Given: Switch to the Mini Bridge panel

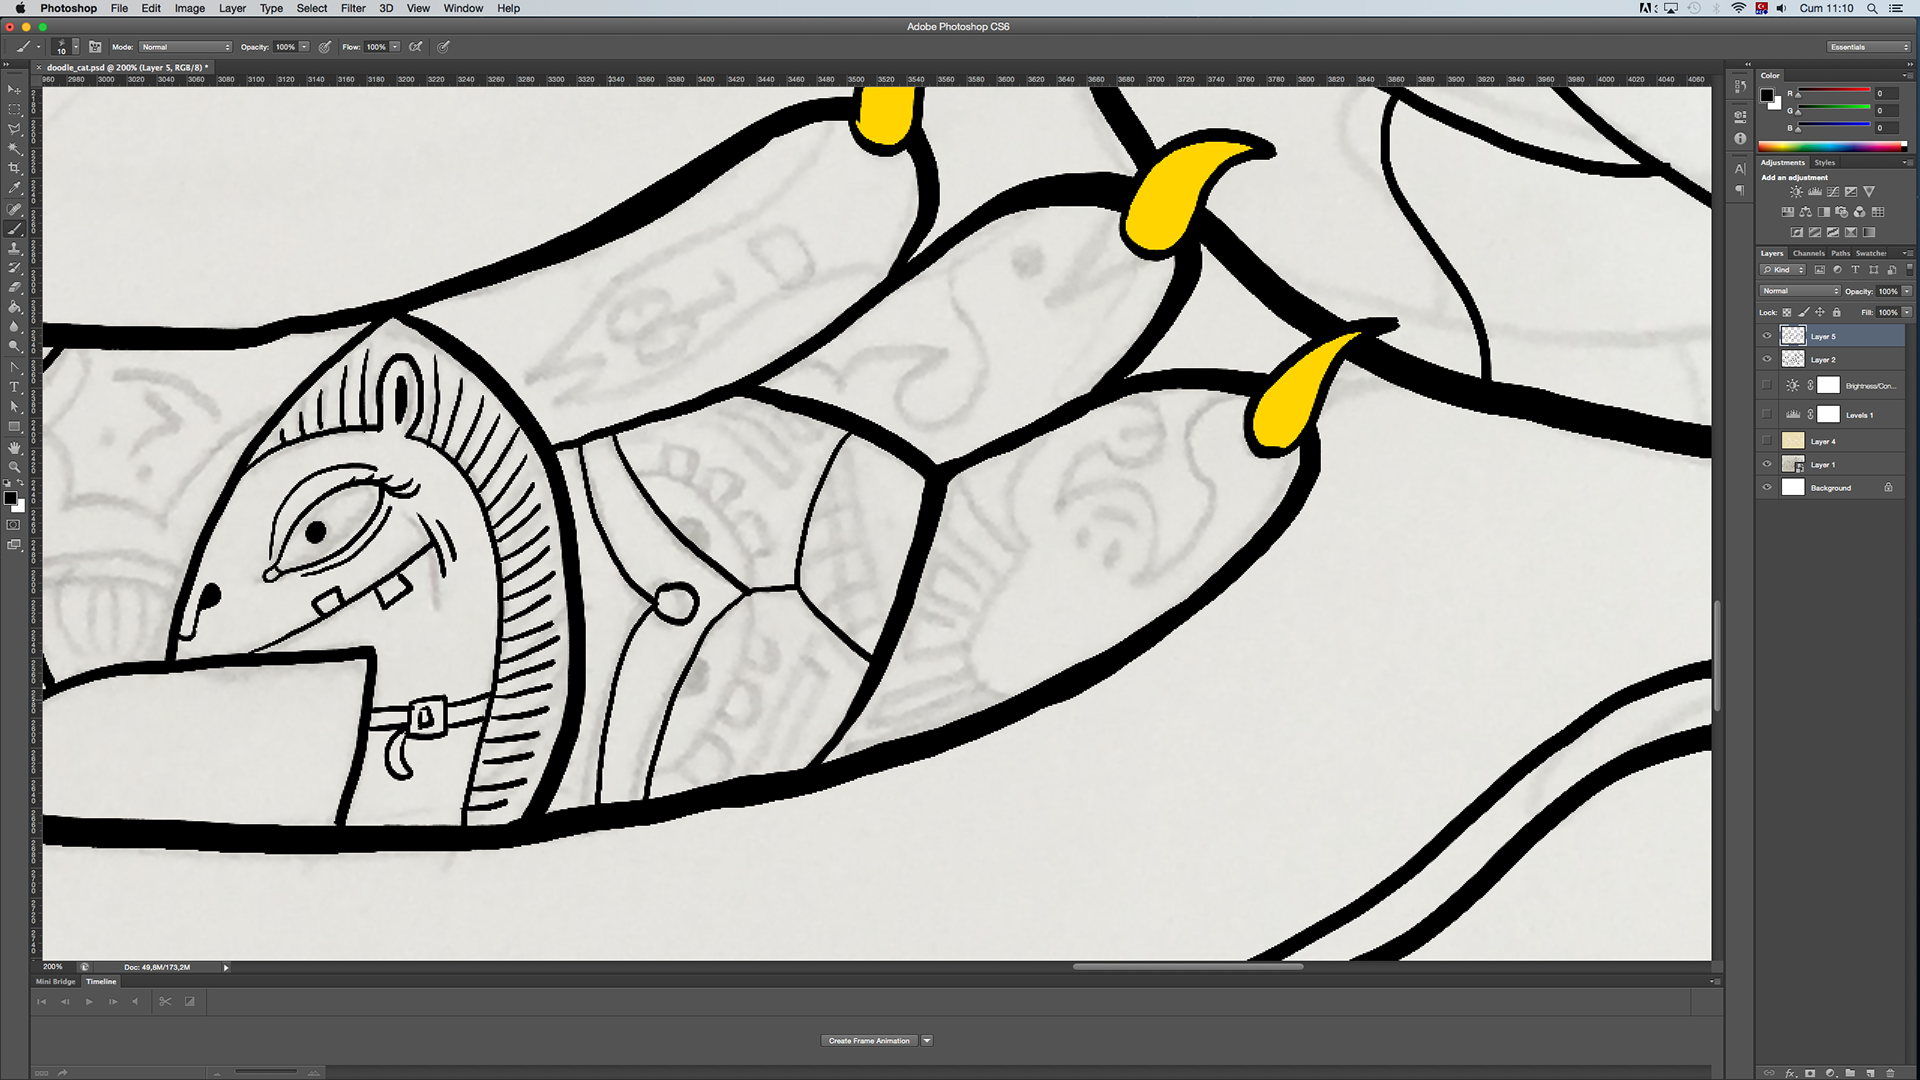Looking at the screenshot, I should coord(55,982).
